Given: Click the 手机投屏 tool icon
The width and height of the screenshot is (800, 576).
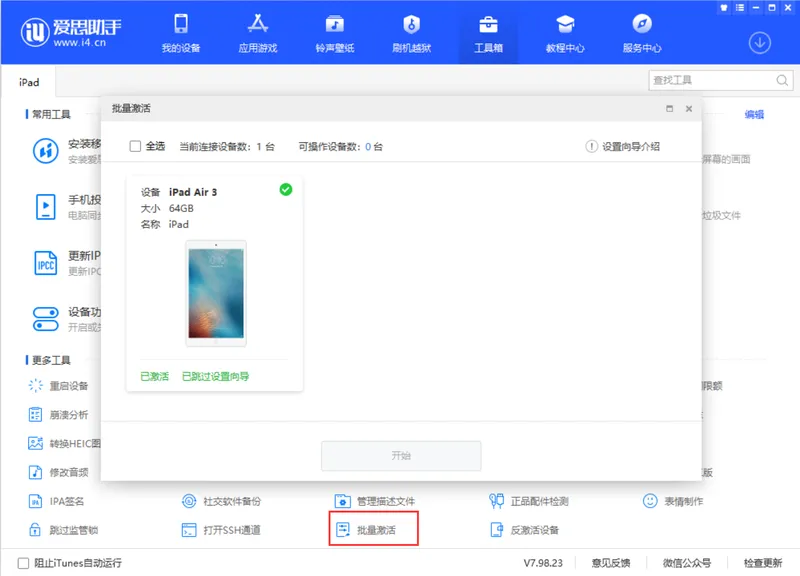Looking at the screenshot, I should click(46, 207).
